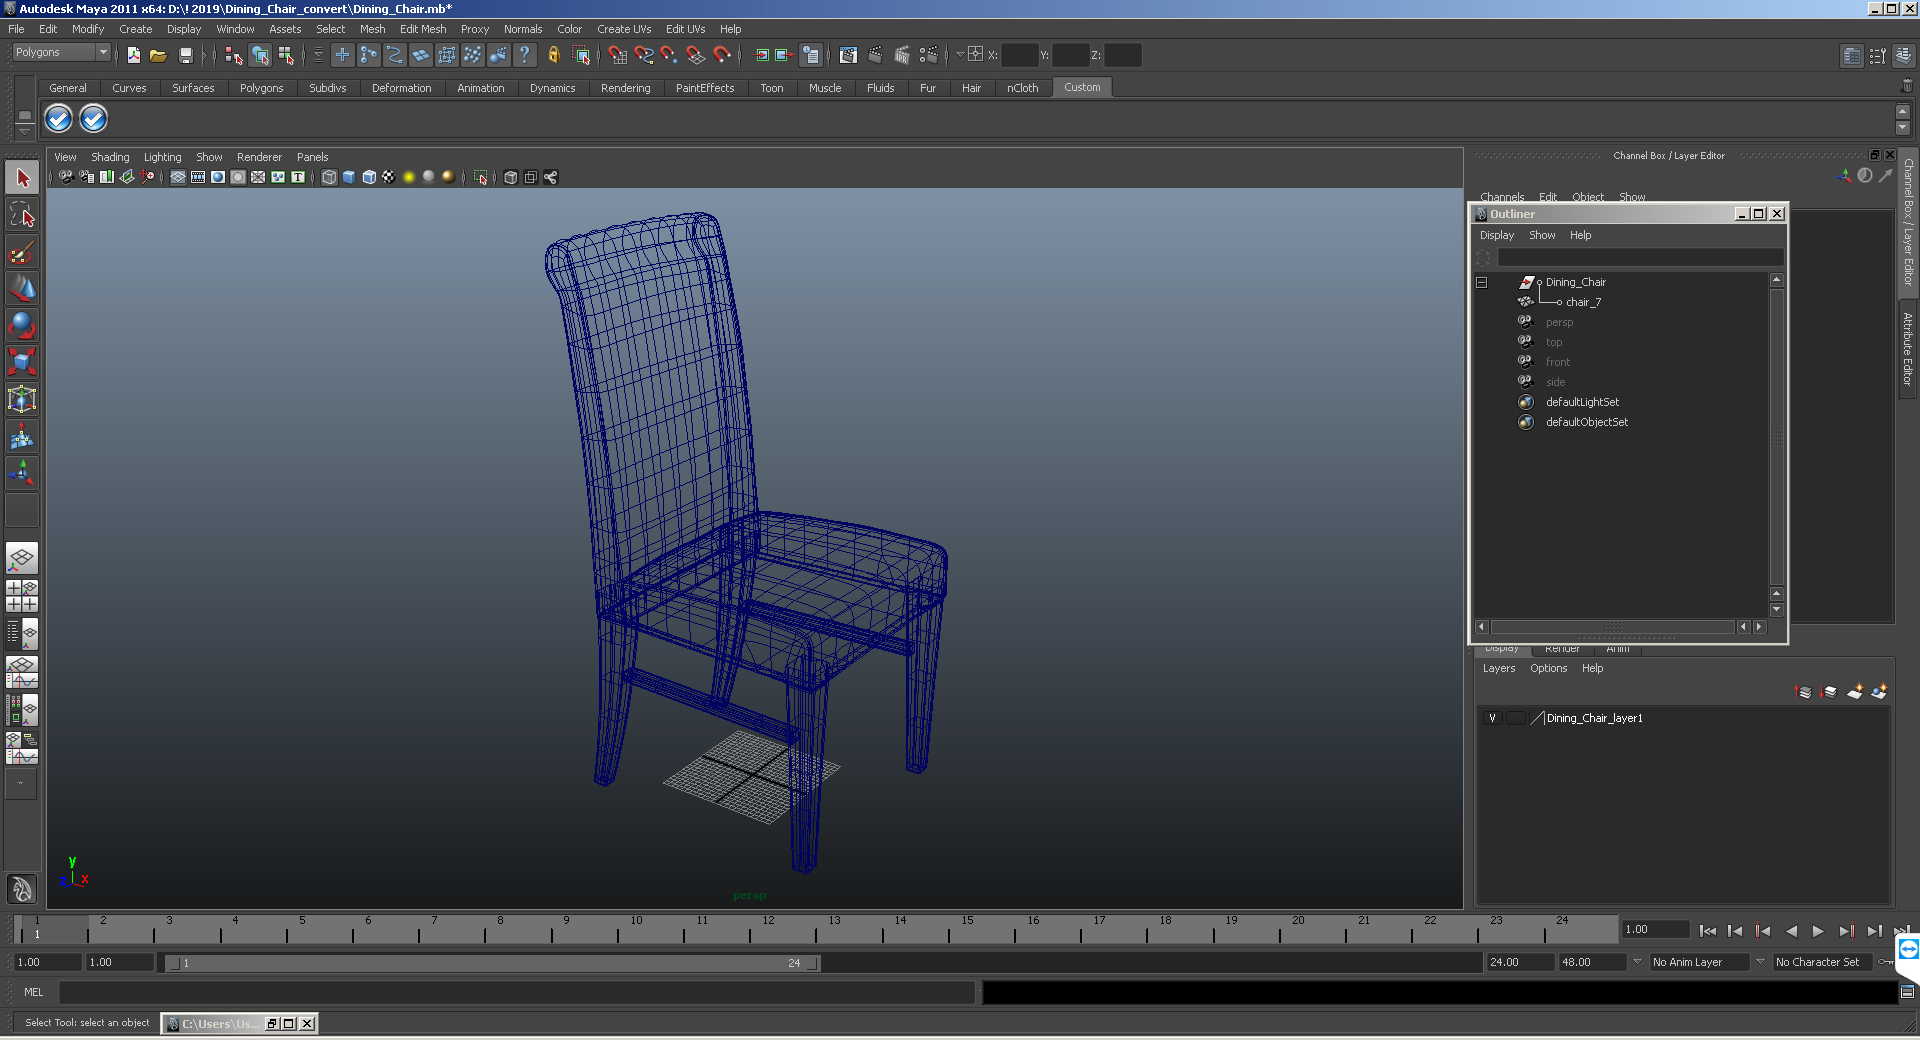Open selection mask options arrow in status line
Screen dimensions: 1920x1040
click(x=318, y=55)
